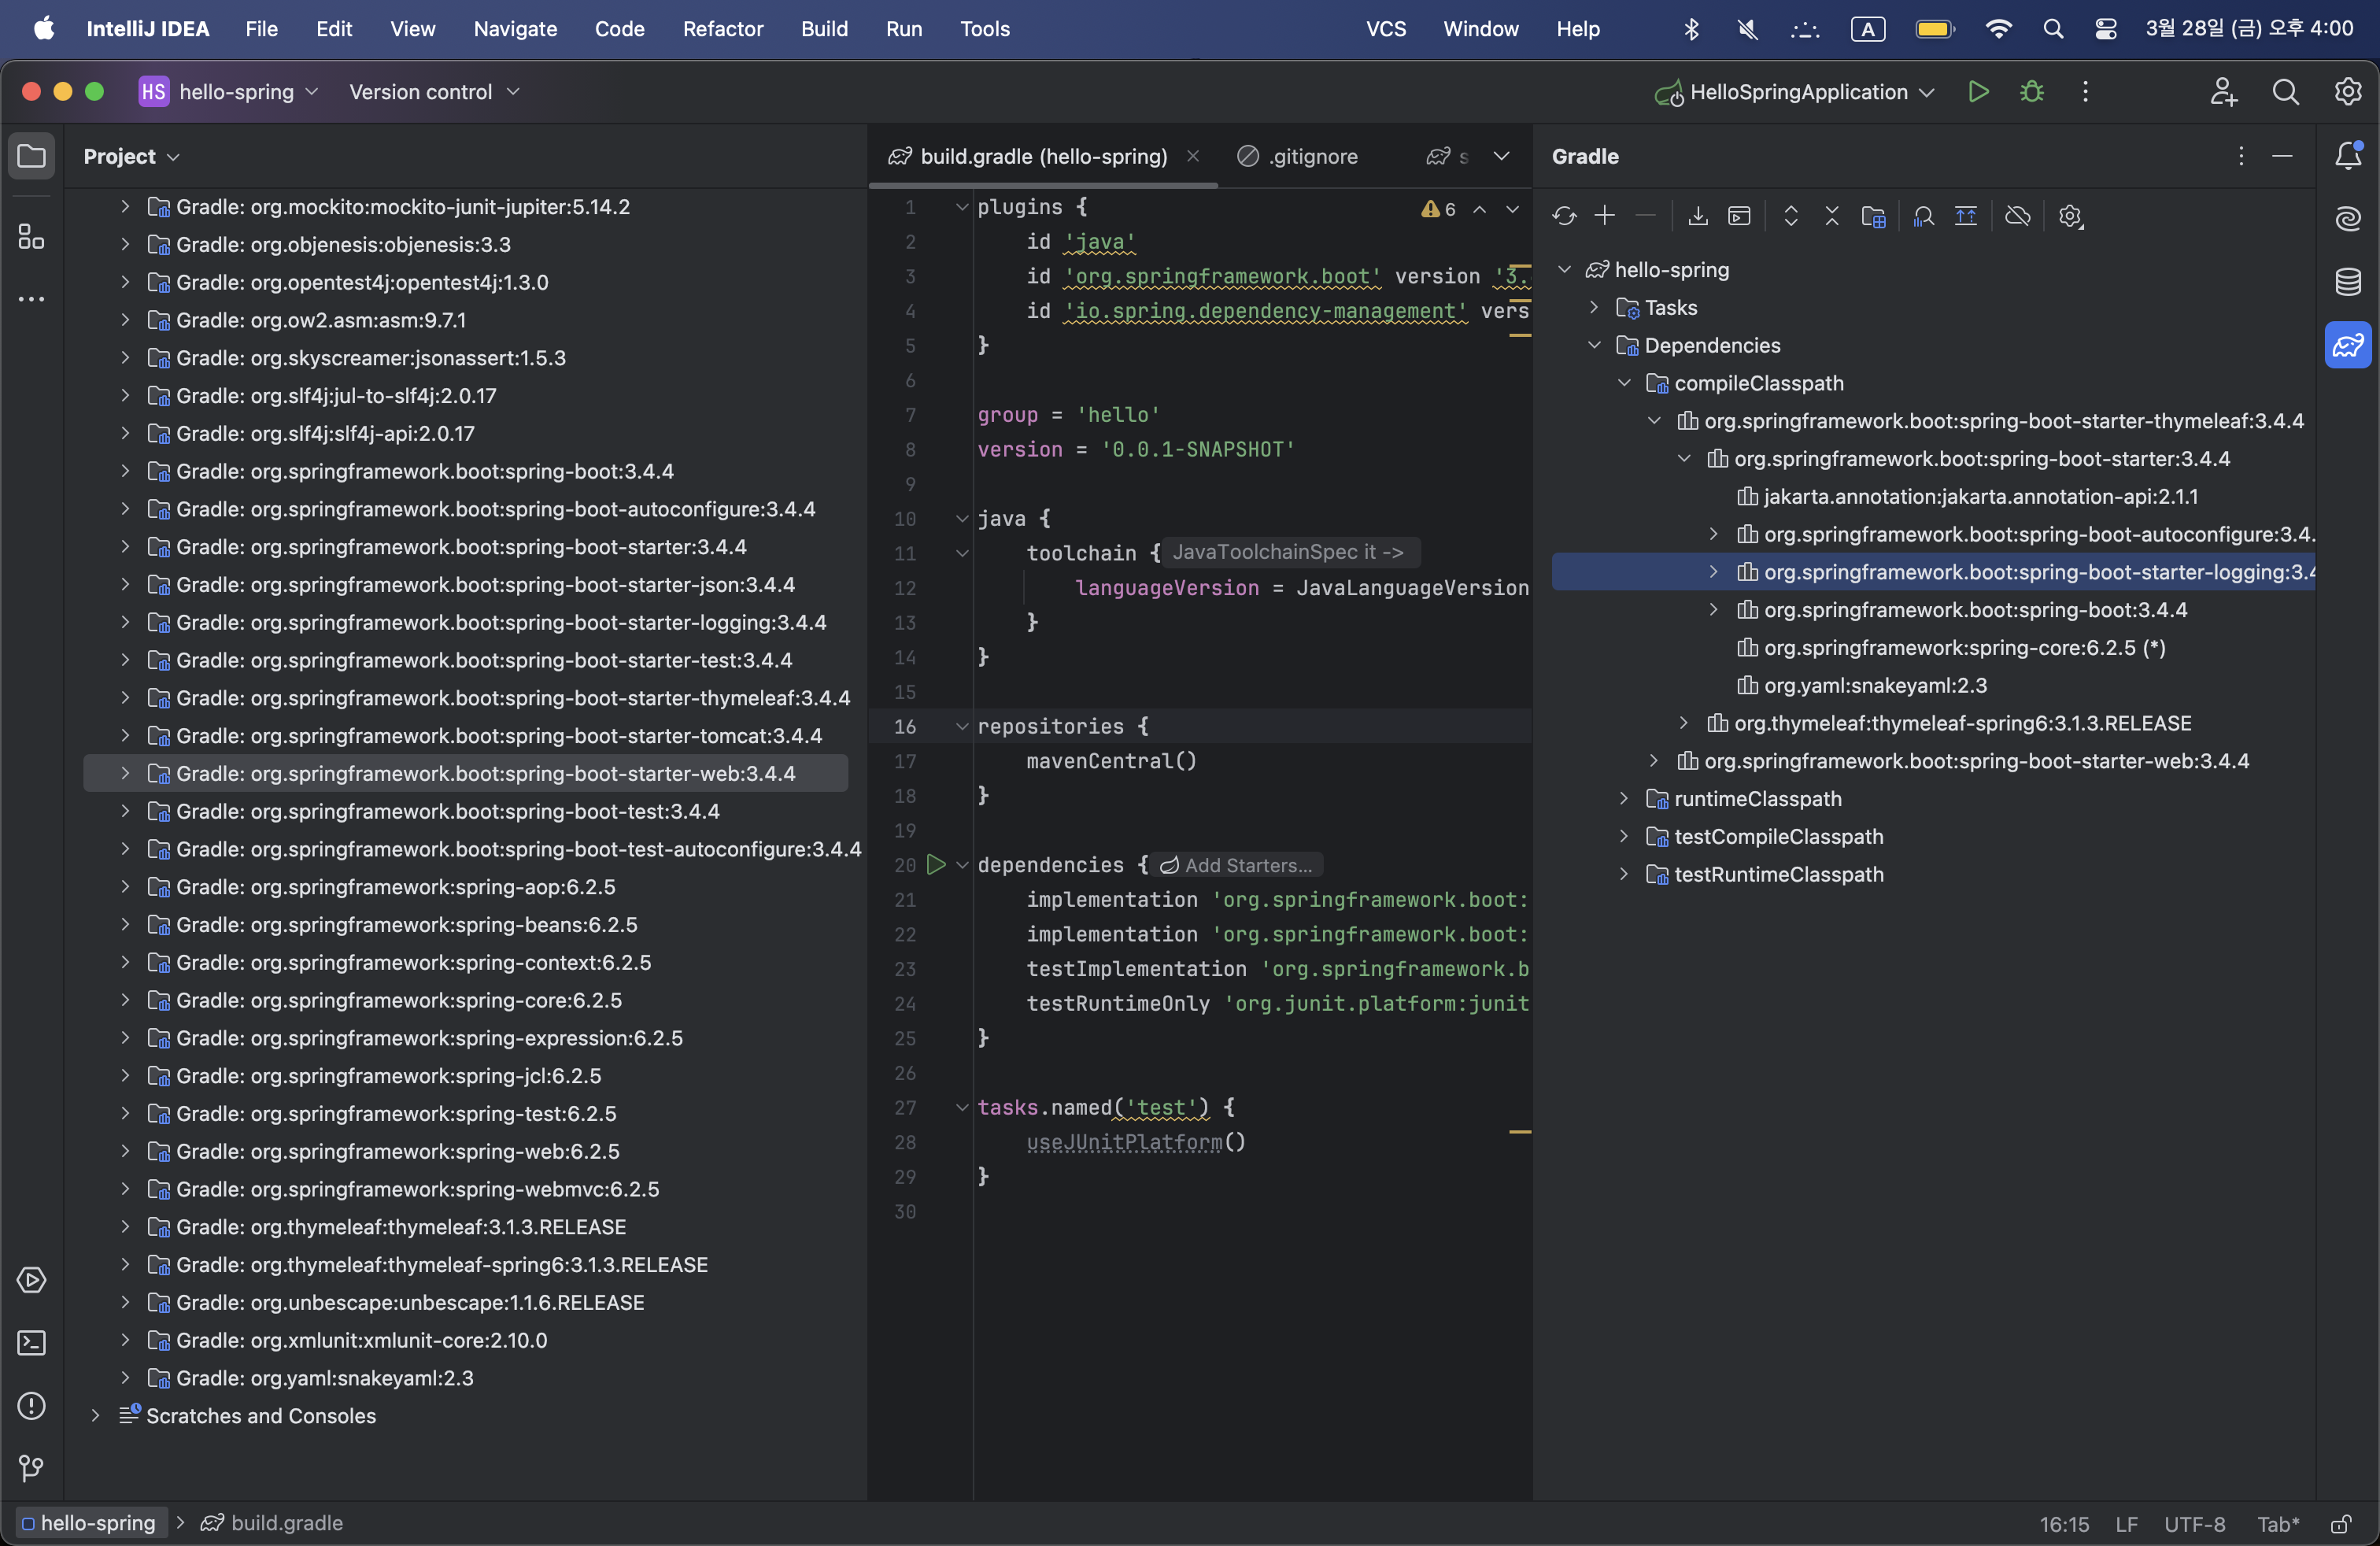This screenshot has height=1546, width=2380.
Task: Collapse the Dependencies node in Gradle
Action: tap(1594, 345)
